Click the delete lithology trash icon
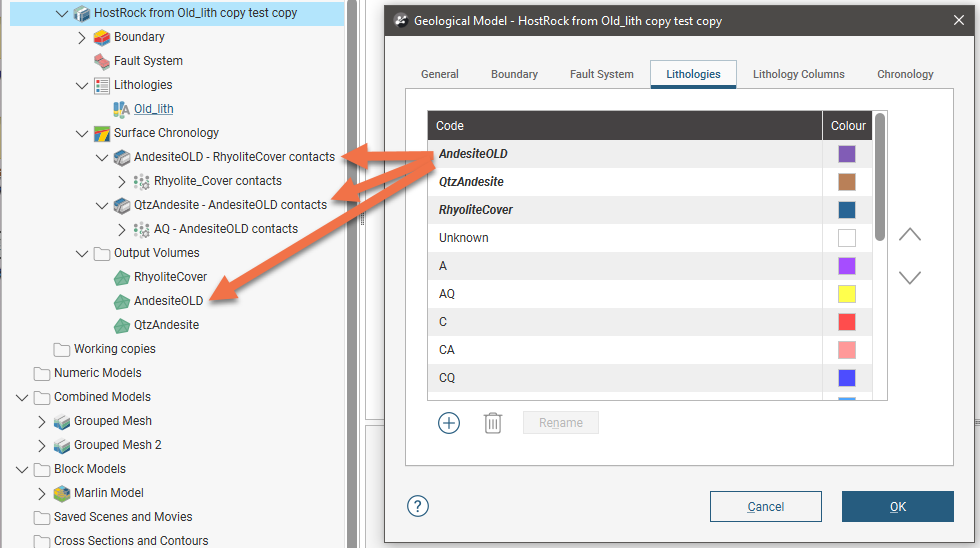The width and height of the screenshot is (980, 548). [x=493, y=423]
